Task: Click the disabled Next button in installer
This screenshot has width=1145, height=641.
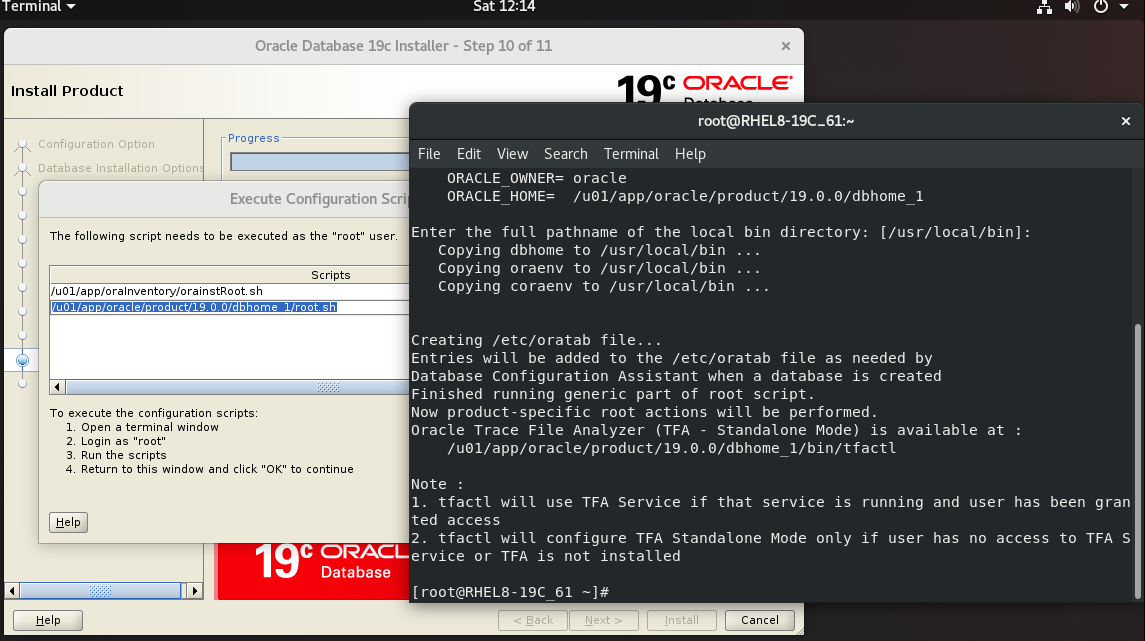Action: [603, 621]
